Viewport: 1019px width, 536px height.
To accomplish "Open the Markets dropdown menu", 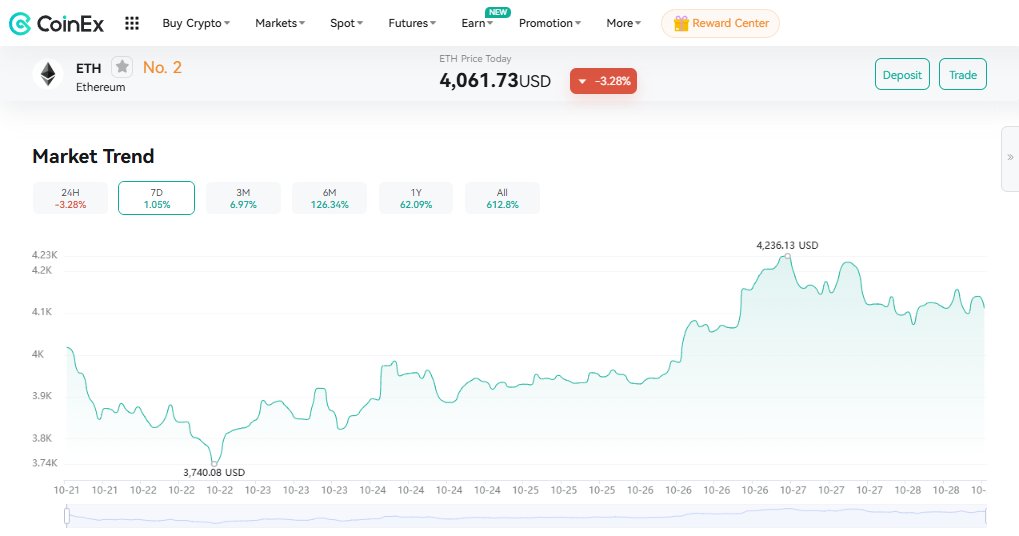I will 279,23.
